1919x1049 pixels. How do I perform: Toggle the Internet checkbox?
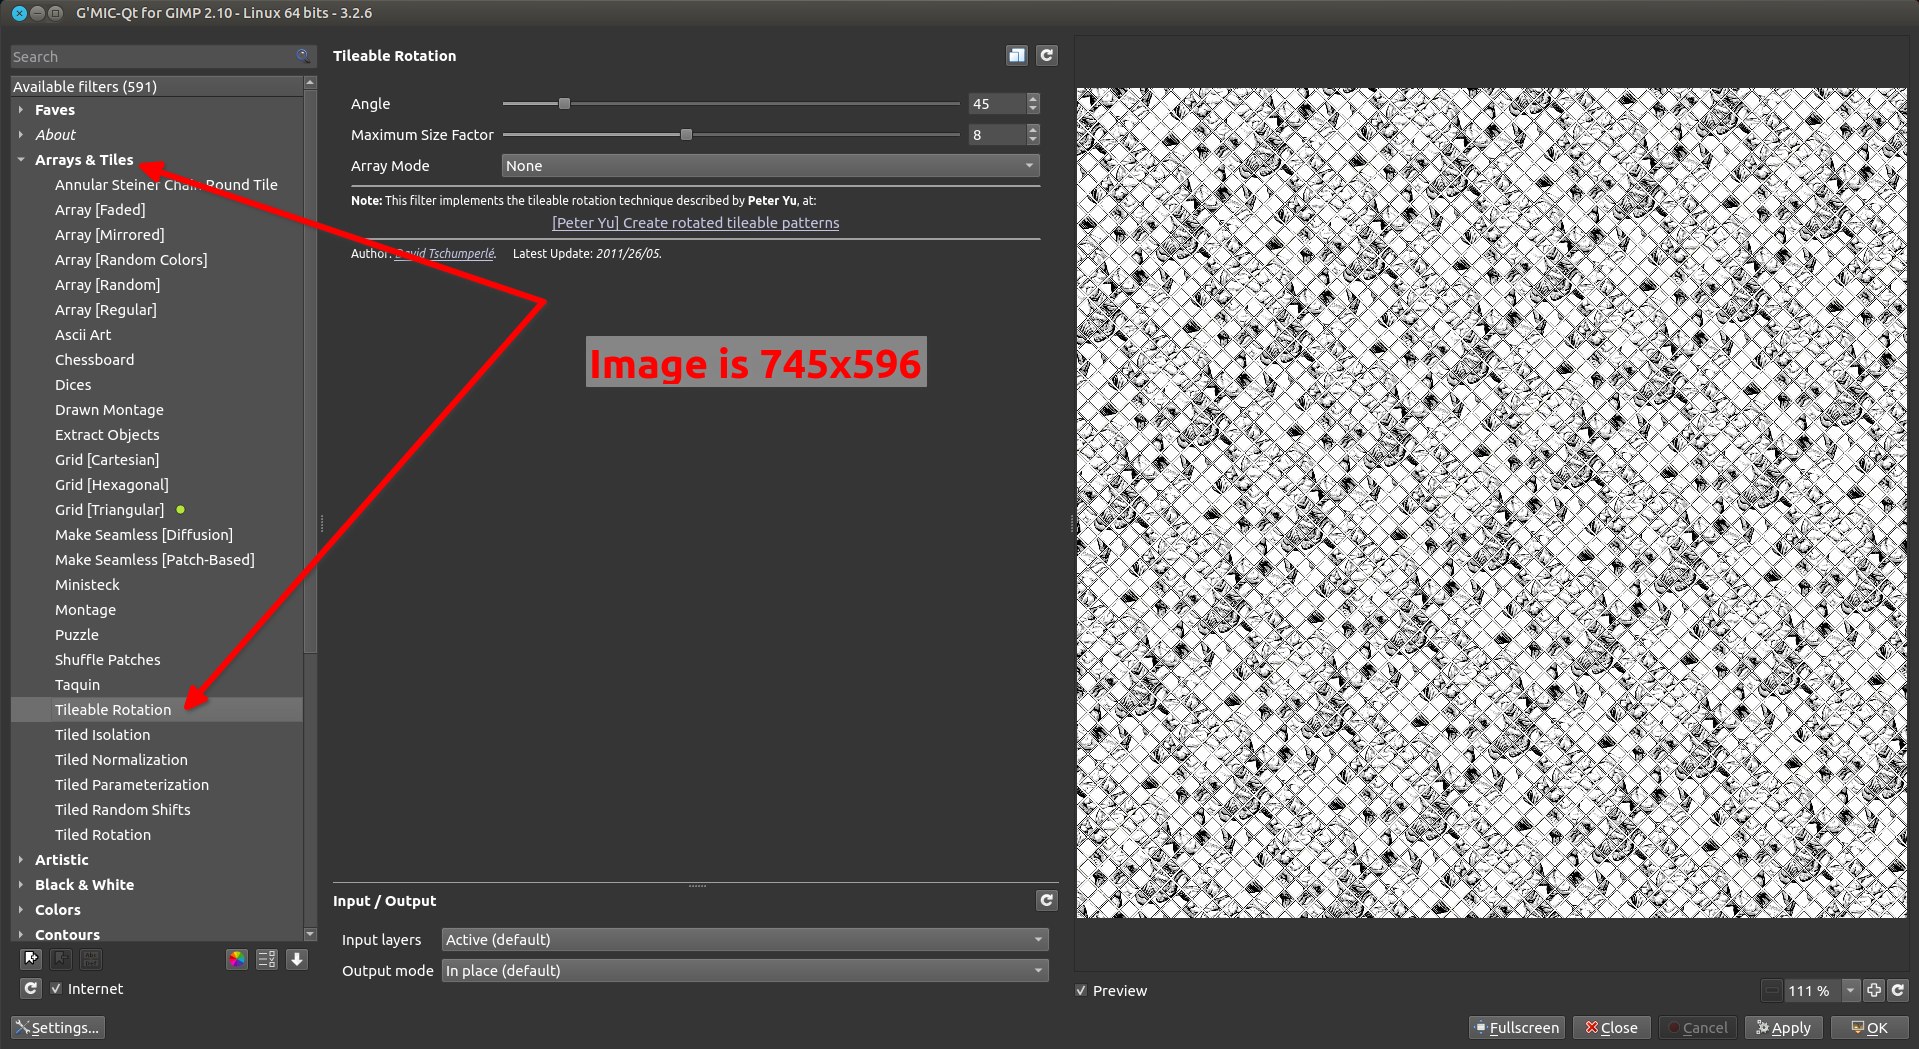pyautogui.click(x=56, y=988)
